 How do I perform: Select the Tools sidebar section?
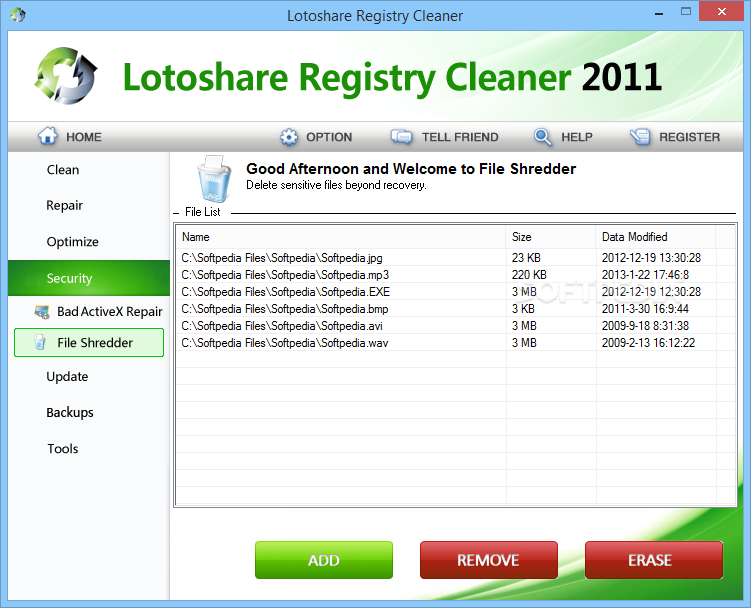pos(63,448)
